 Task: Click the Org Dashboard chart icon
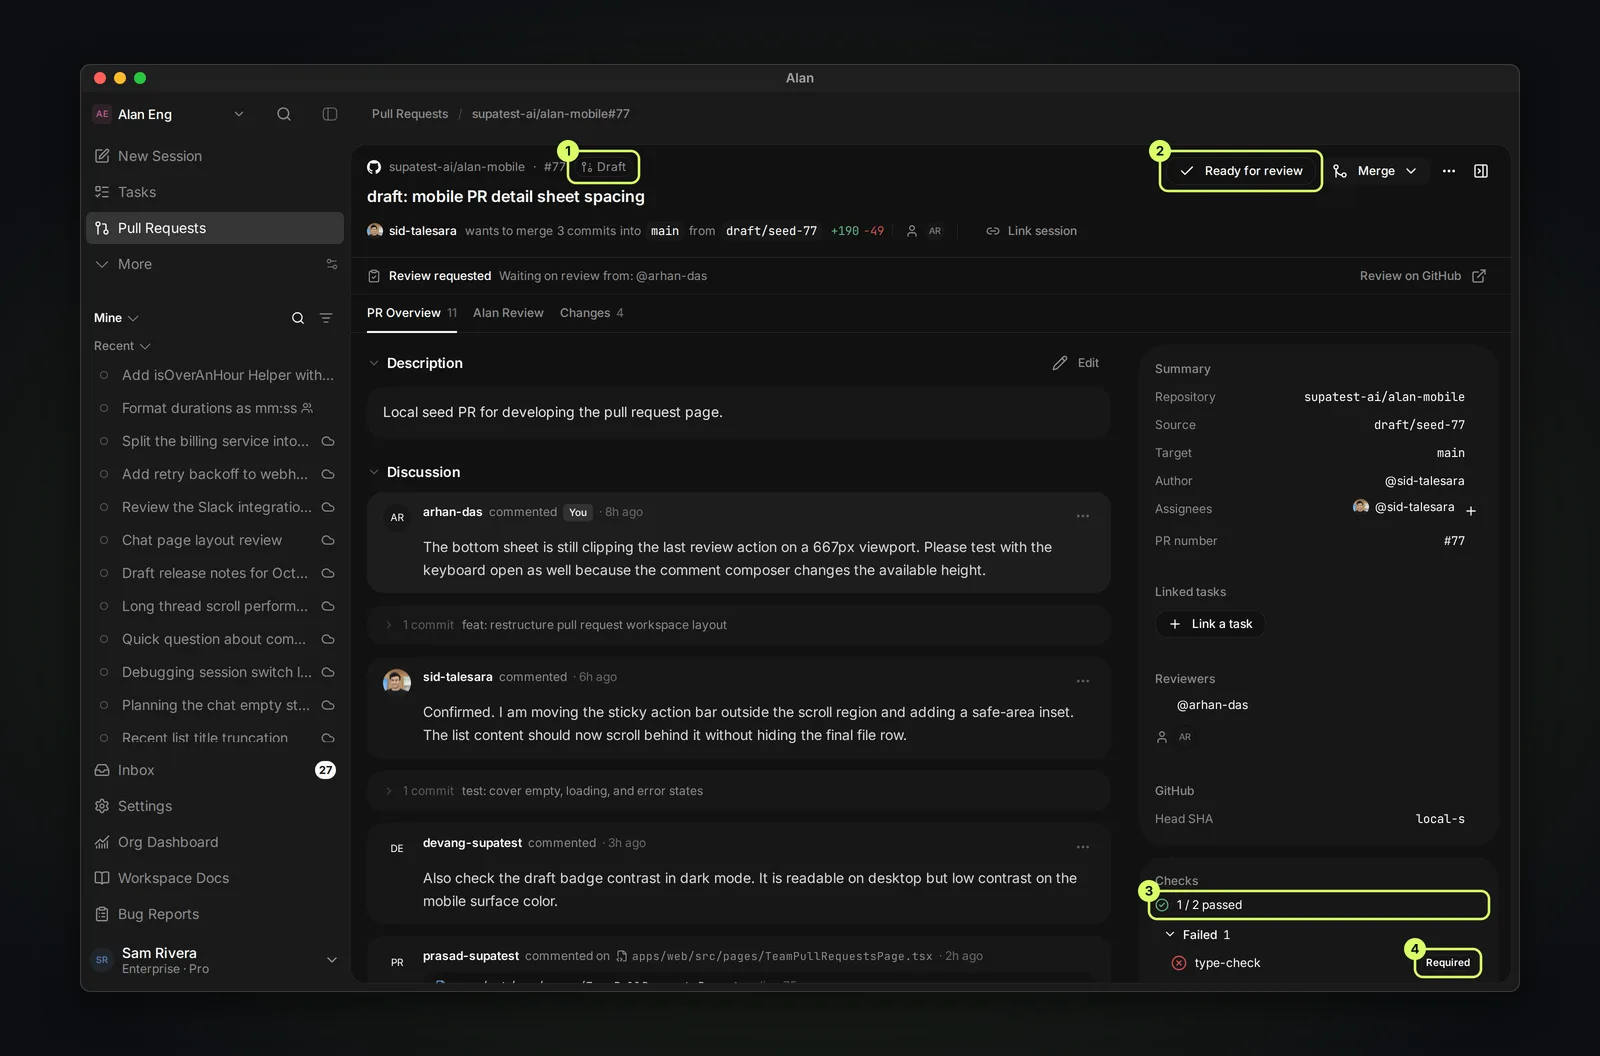102,842
